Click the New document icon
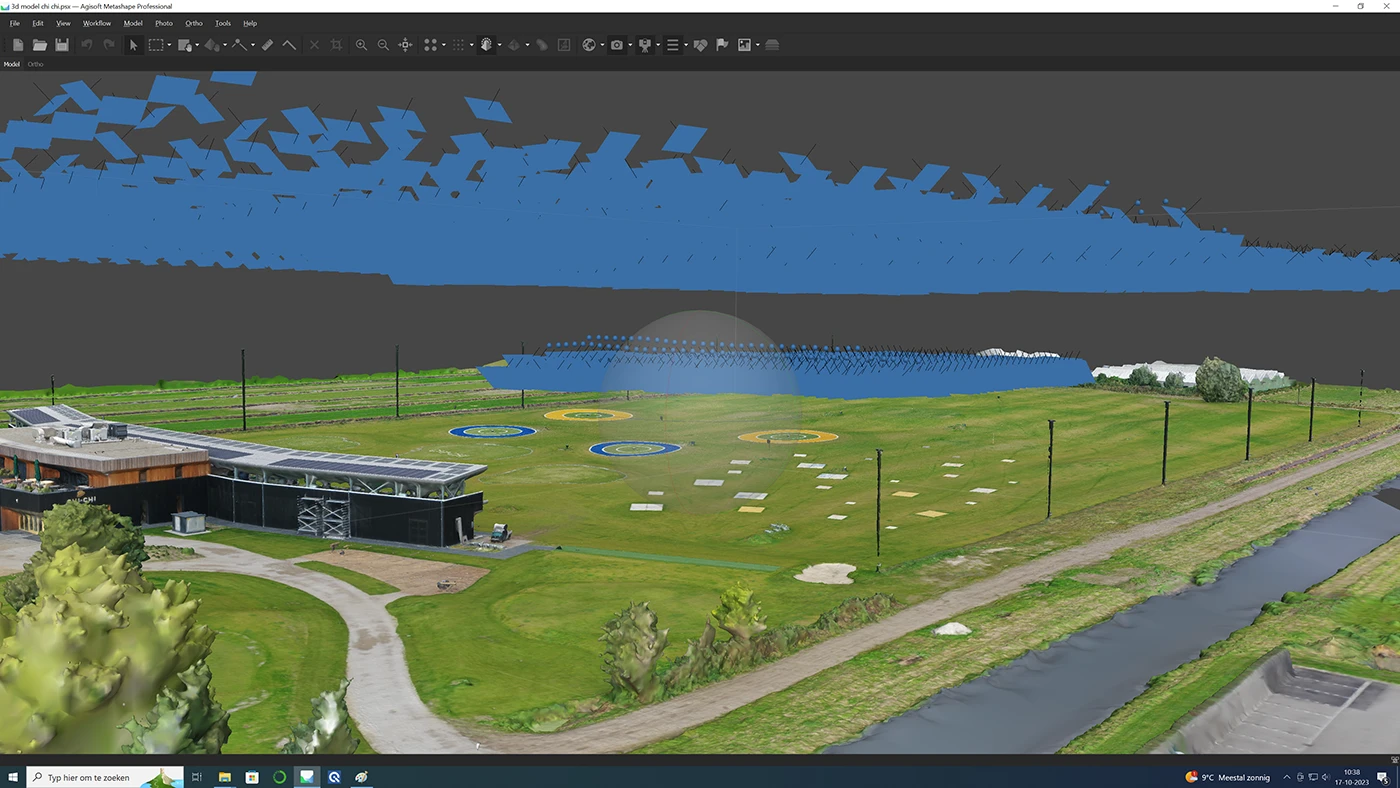The width and height of the screenshot is (1400, 788). (x=18, y=45)
